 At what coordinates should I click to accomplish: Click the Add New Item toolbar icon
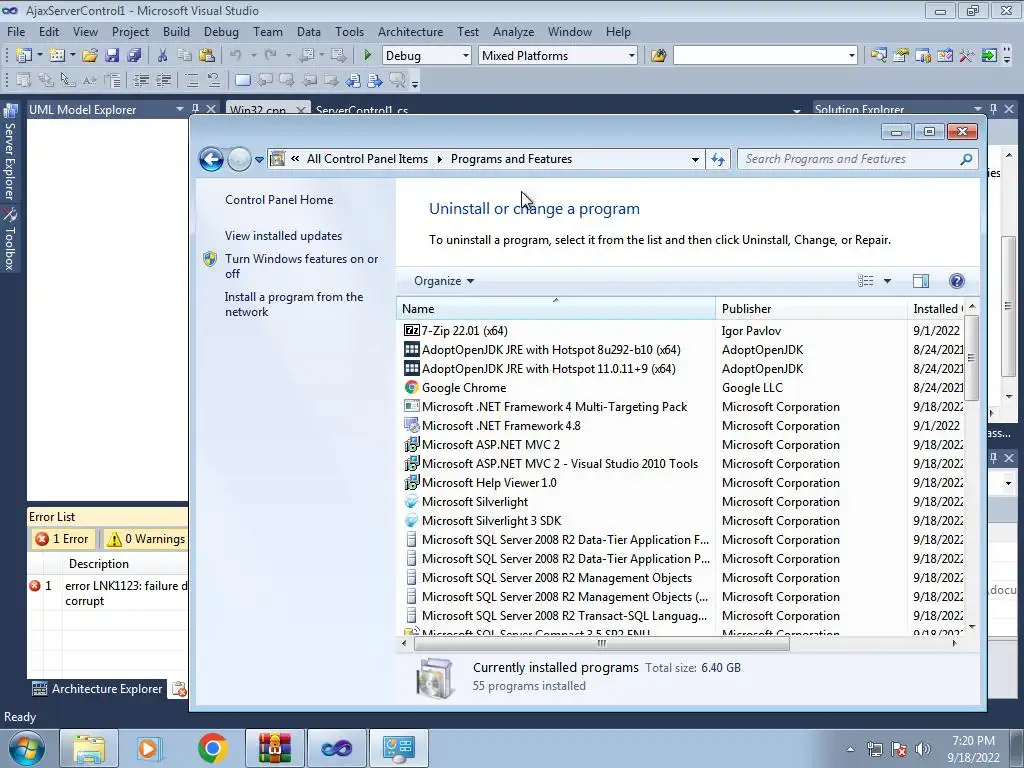click(57, 56)
